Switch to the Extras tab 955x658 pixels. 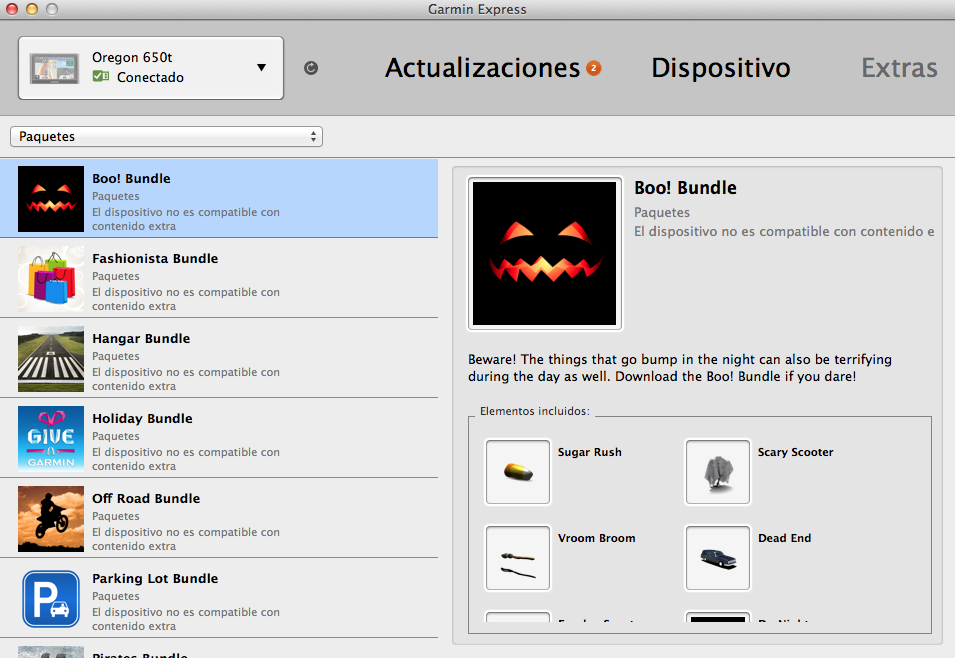[899, 68]
